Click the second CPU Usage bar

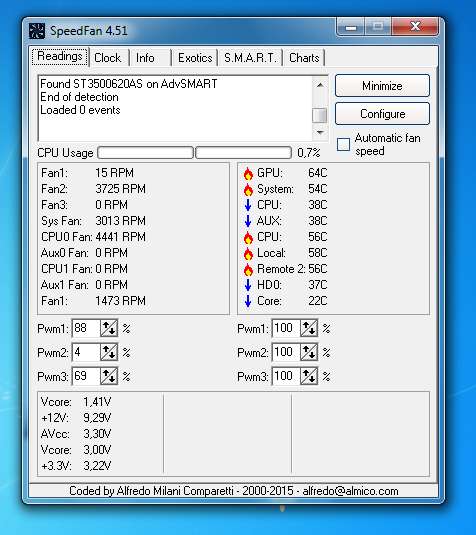pos(244,153)
